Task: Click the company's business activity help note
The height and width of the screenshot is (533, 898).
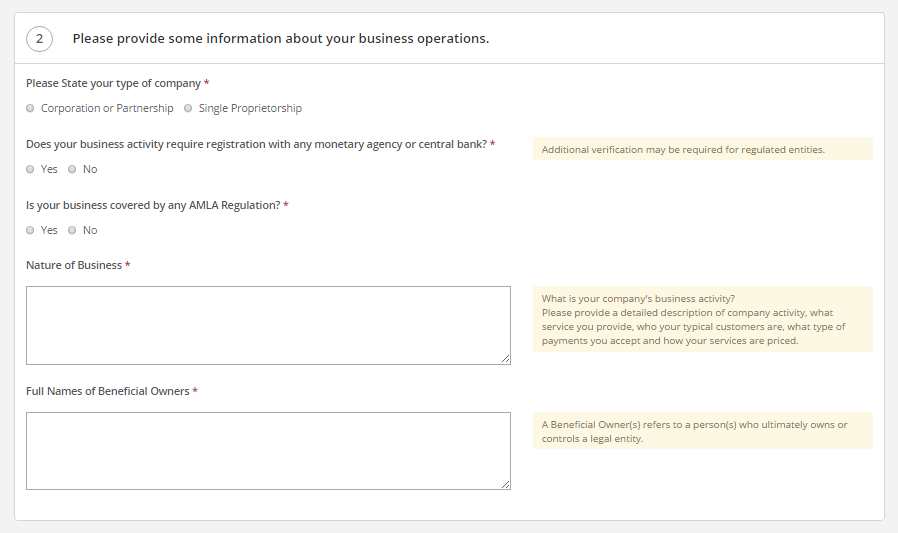Action: point(703,319)
